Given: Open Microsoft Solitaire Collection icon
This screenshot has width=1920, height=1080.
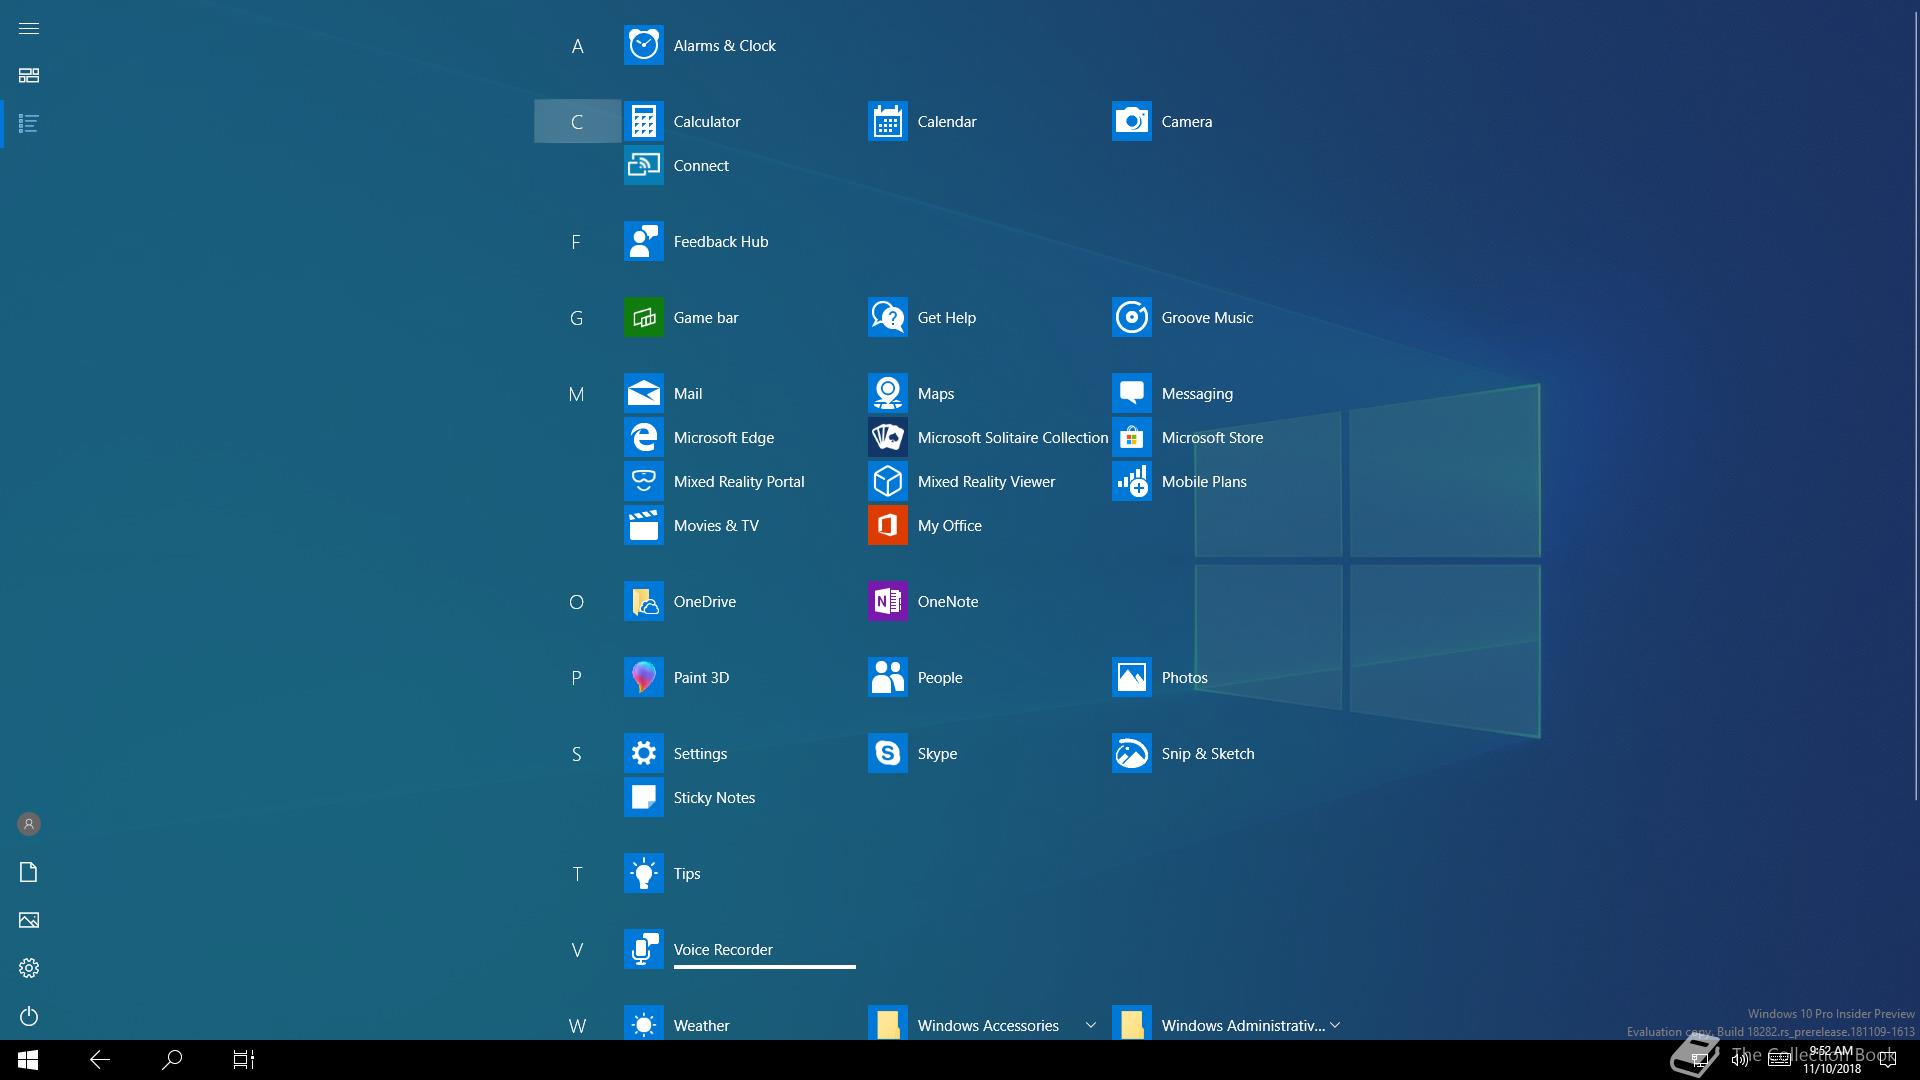Looking at the screenshot, I should pyautogui.click(x=887, y=438).
